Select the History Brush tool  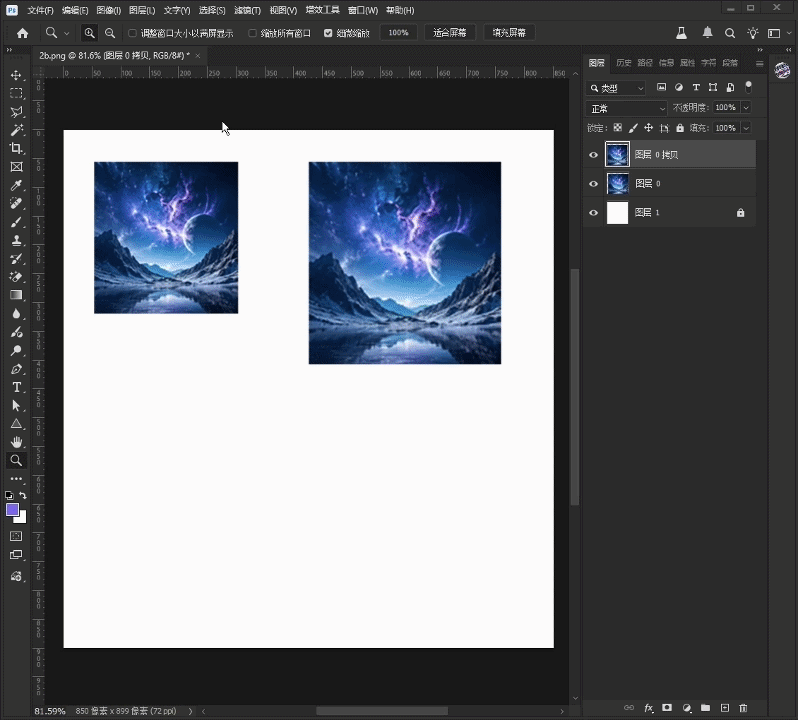tap(16, 258)
